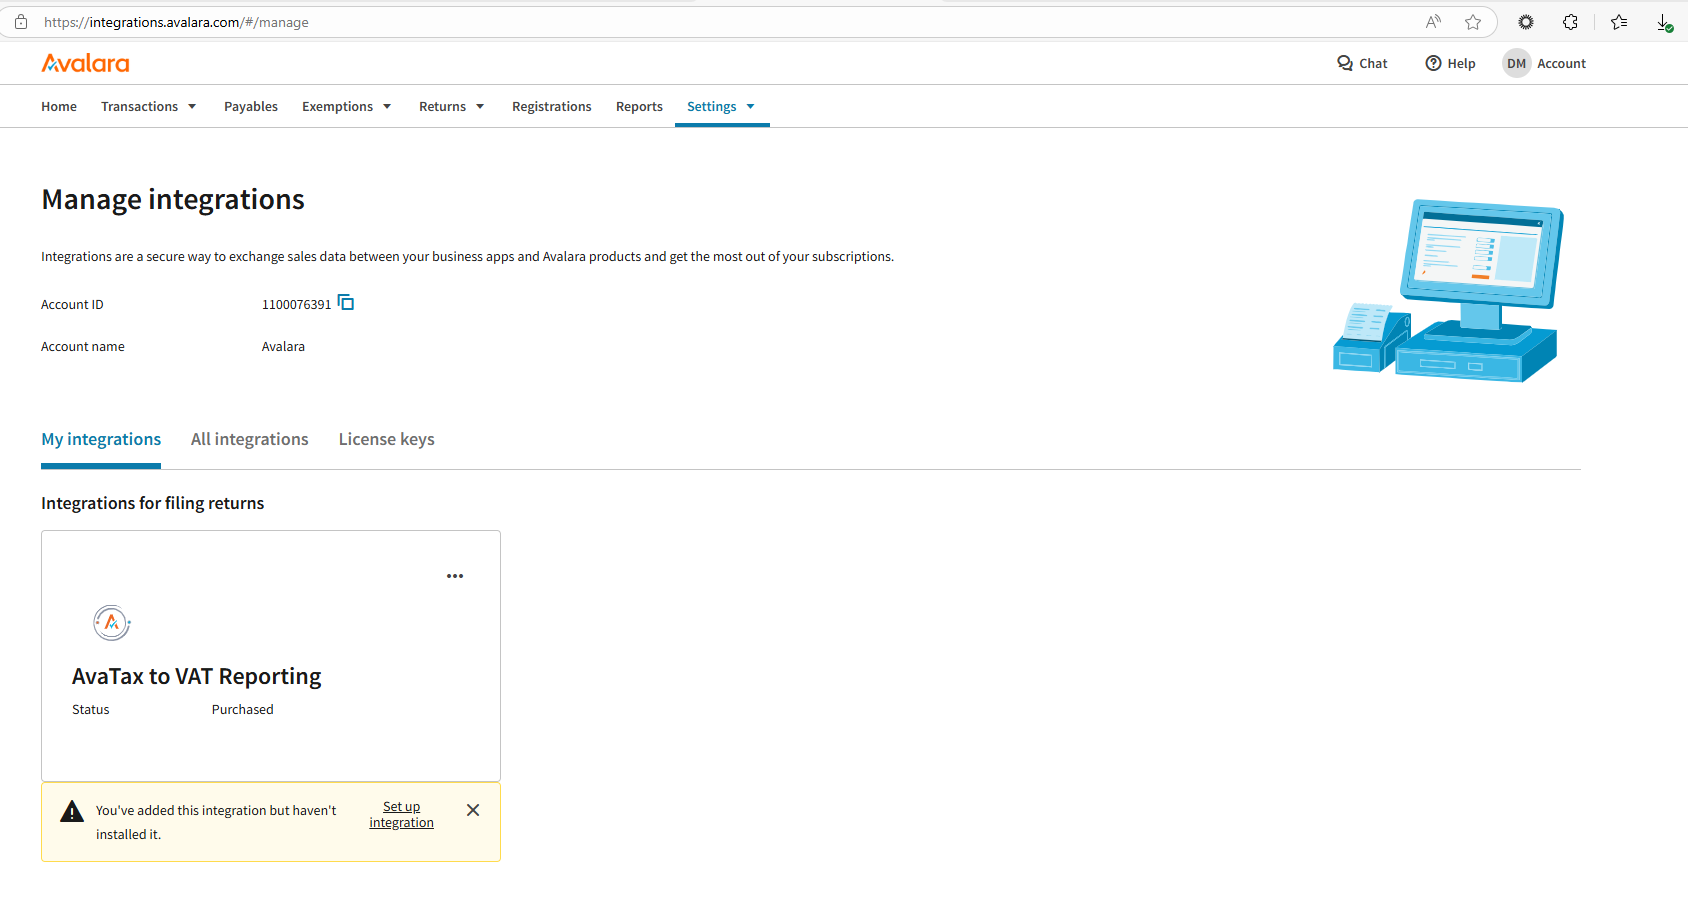
Task: Click the browser address bar URL
Action: [176, 22]
